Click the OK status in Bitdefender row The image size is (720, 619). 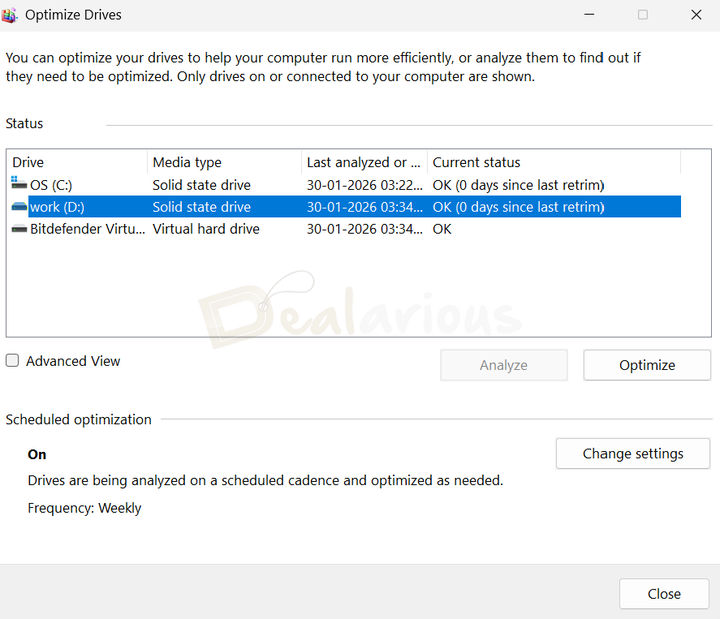442,229
